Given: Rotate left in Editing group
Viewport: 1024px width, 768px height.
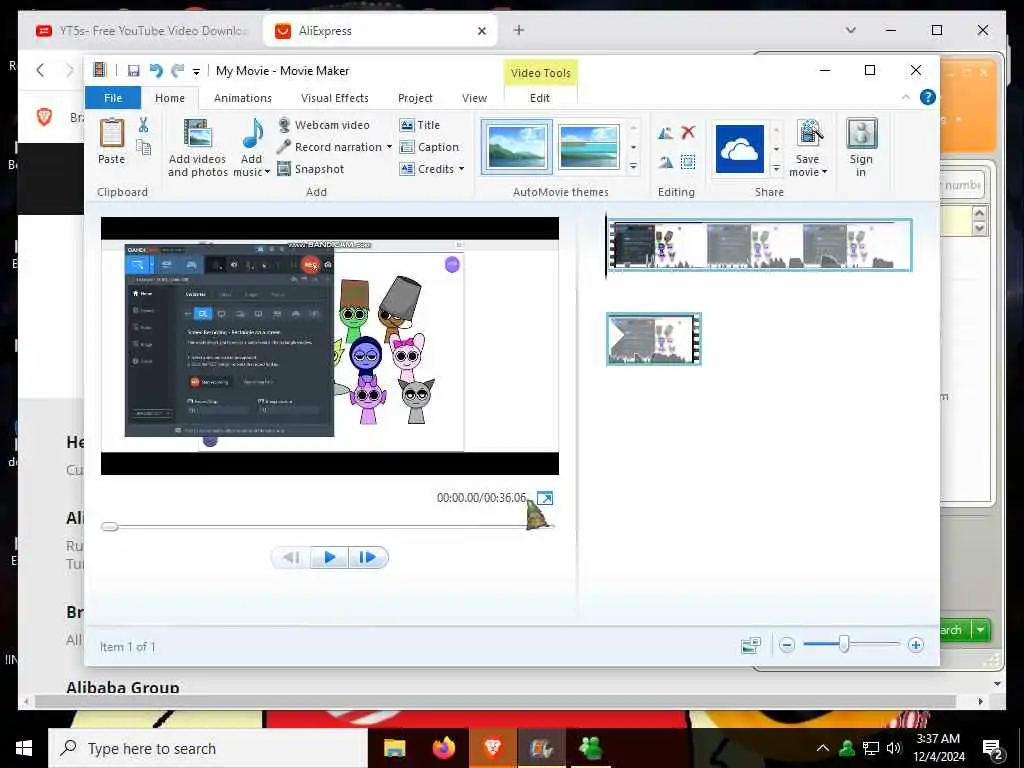Looking at the screenshot, I should (665, 133).
